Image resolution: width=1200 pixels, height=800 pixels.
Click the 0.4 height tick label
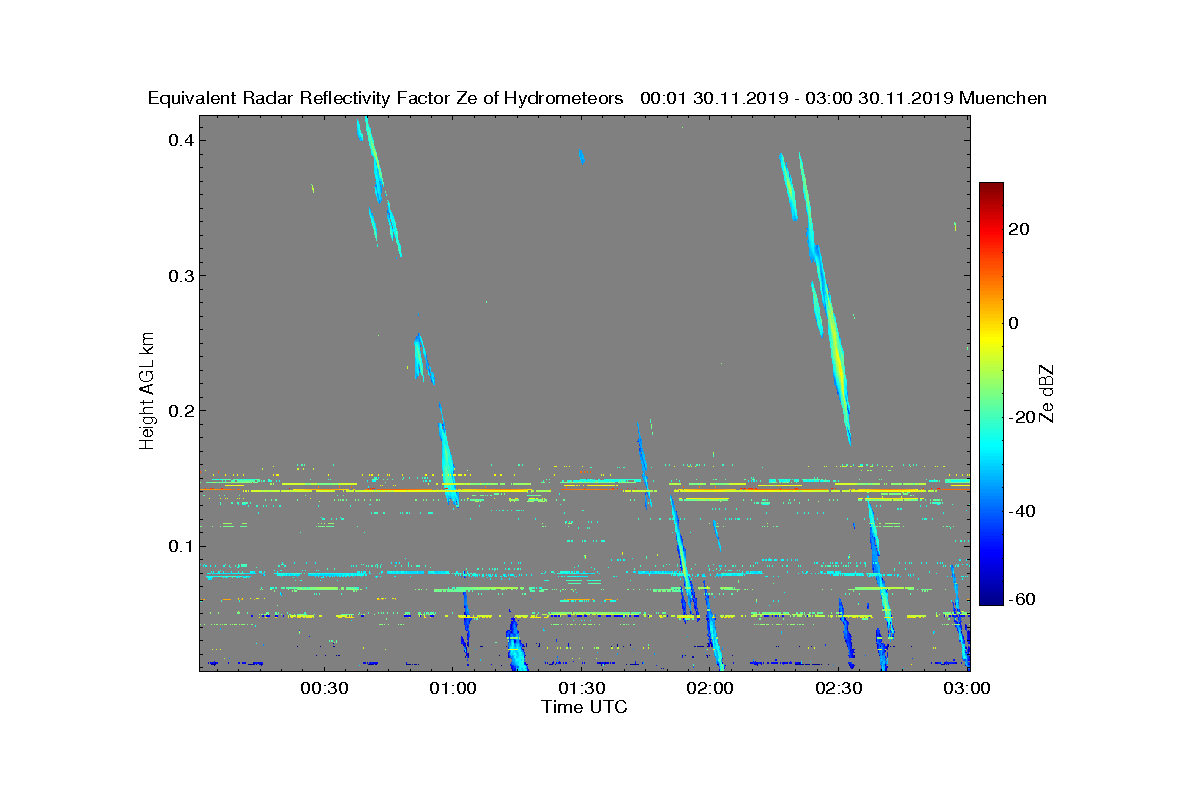pos(180,140)
